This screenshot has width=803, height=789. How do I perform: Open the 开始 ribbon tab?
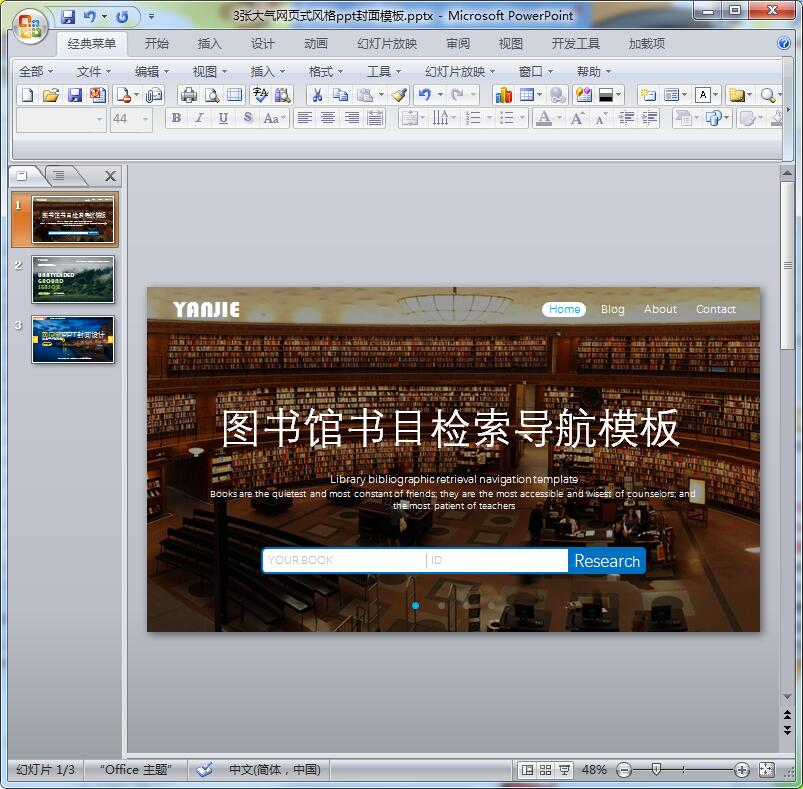pos(157,44)
